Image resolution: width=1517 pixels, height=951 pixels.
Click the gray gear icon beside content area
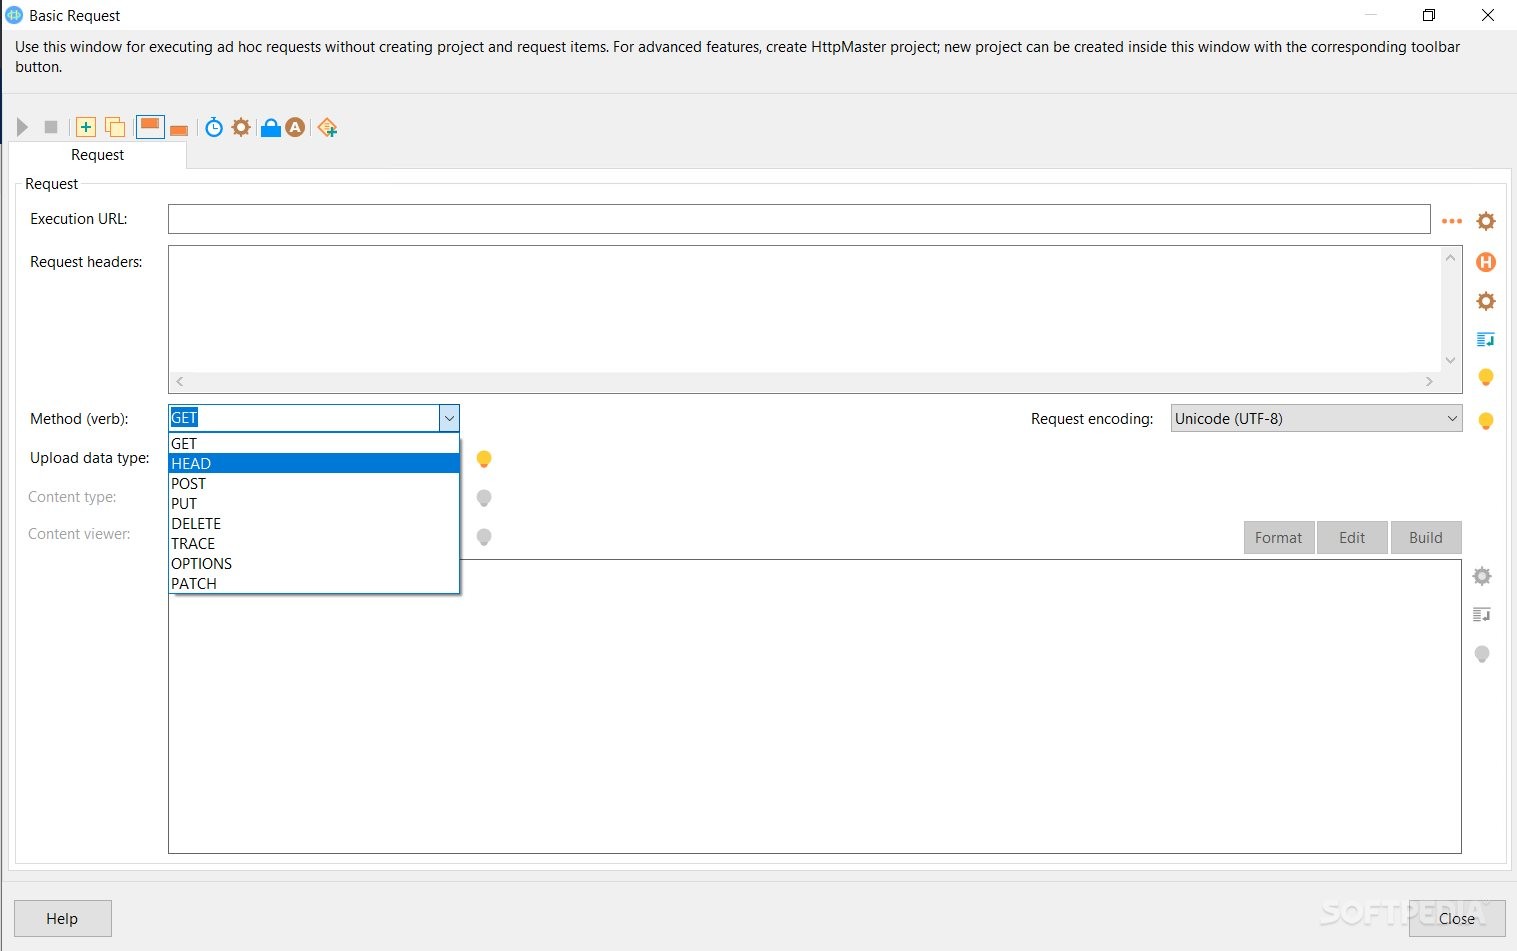(x=1482, y=576)
